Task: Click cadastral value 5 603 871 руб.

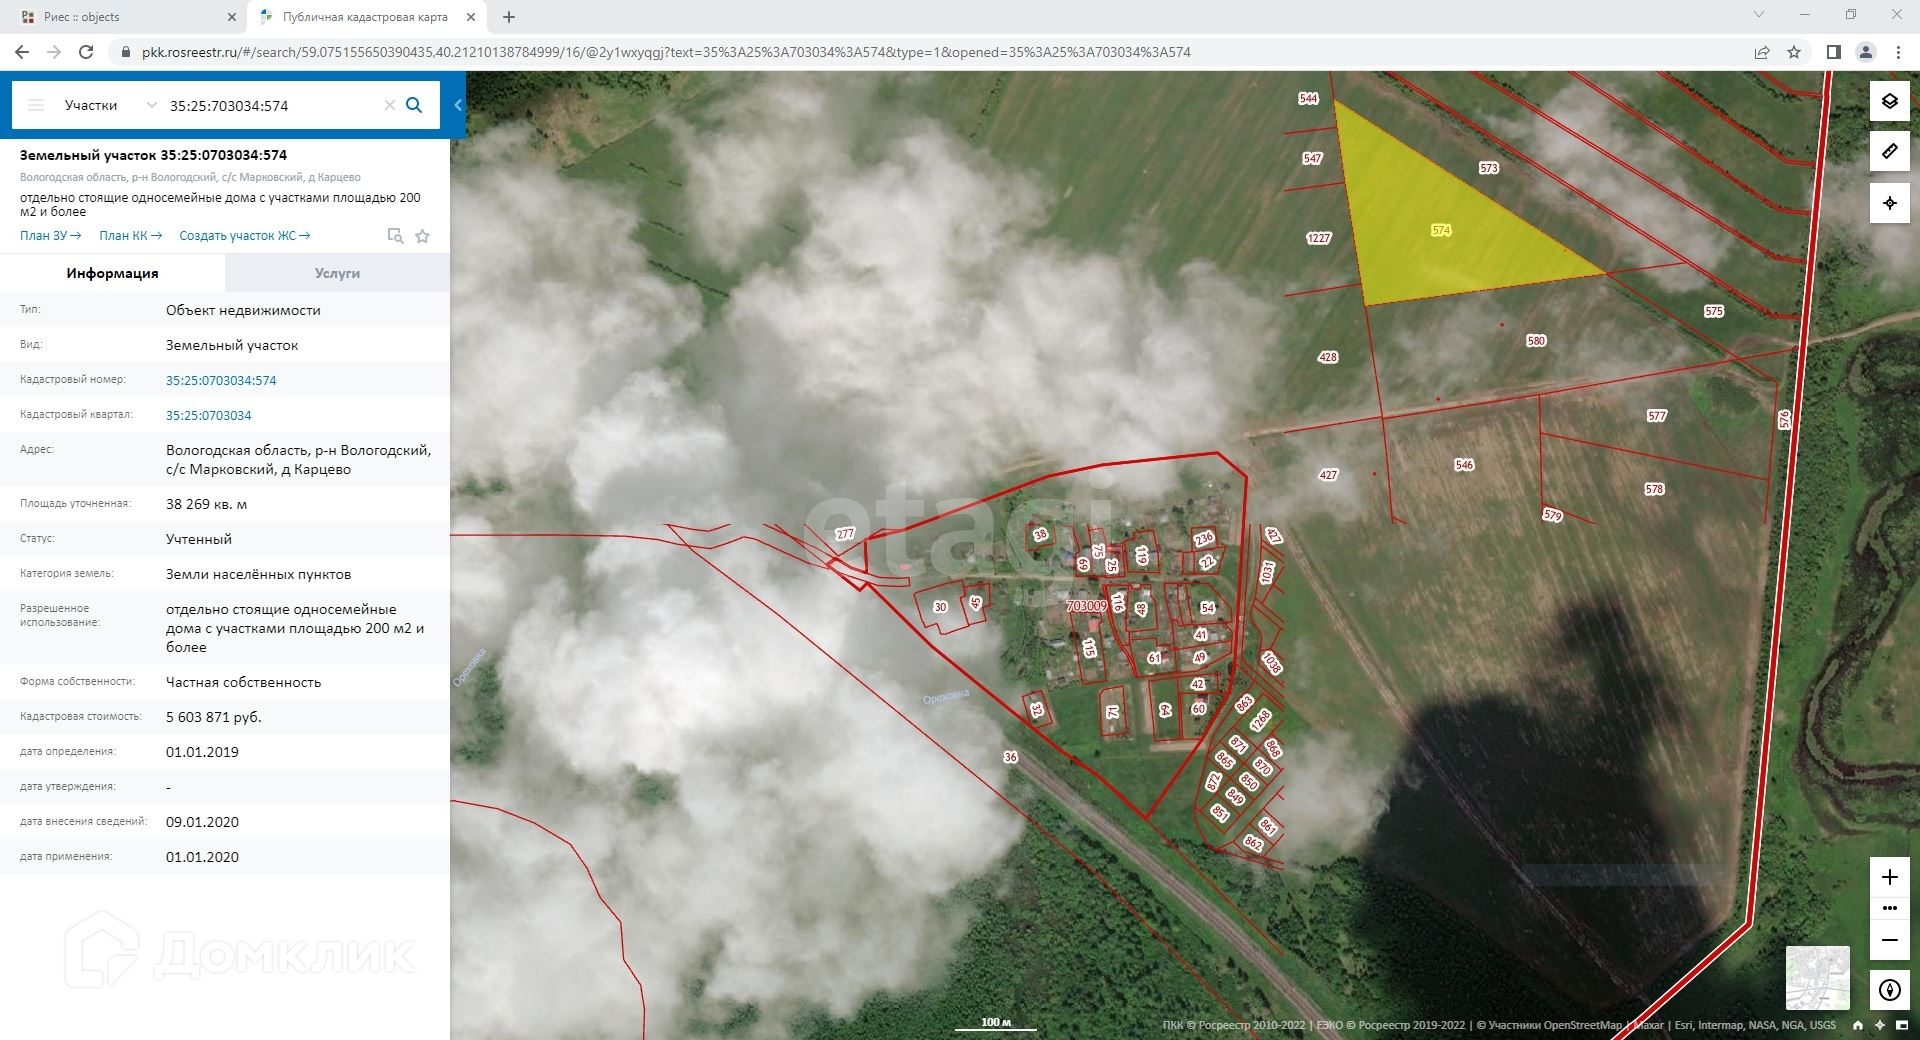Action: (x=214, y=717)
